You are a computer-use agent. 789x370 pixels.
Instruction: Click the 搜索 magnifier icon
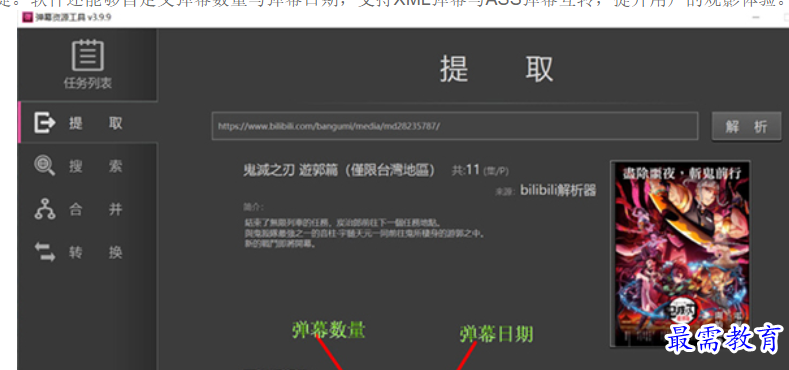[x=44, y=166]
